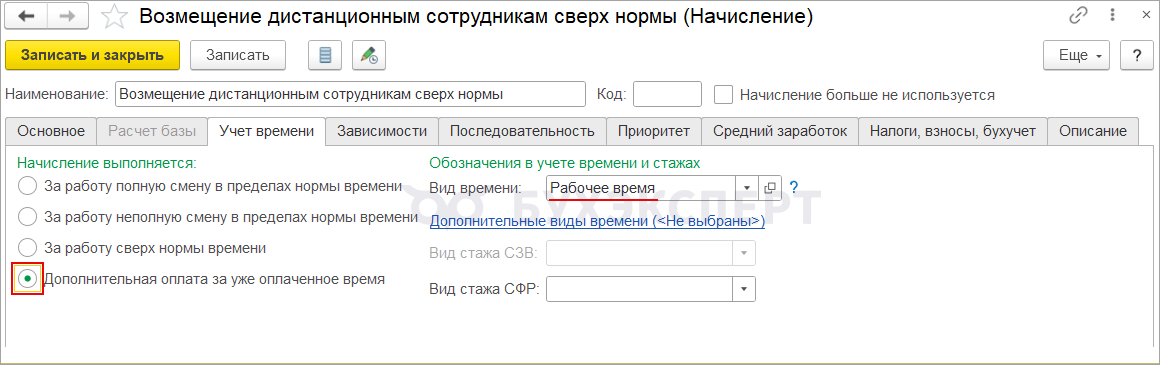Switch to the Расчет базы tab
Image resolution: width=1160 pixels, height=365 pixels.
[152, 131]
